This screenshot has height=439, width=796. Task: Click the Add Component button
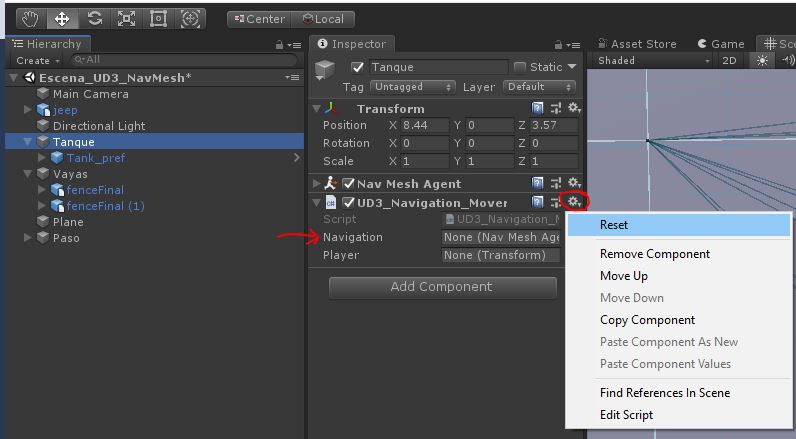443,287
